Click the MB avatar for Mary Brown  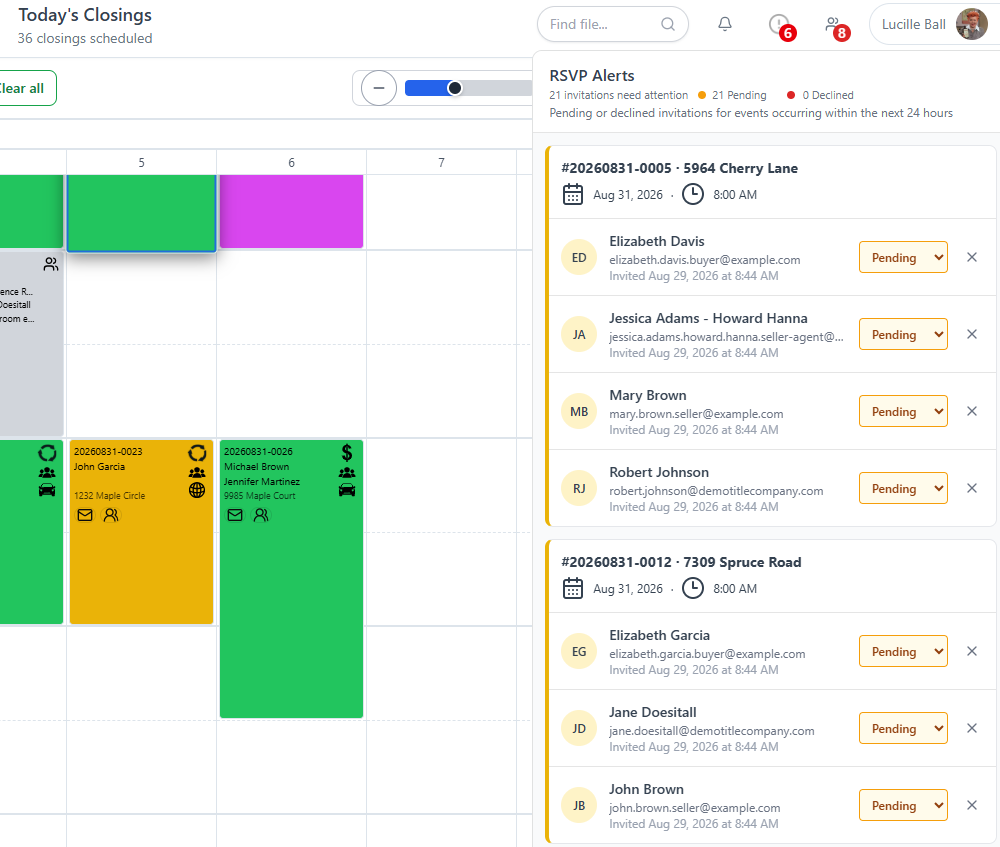[x=578, y=411]
